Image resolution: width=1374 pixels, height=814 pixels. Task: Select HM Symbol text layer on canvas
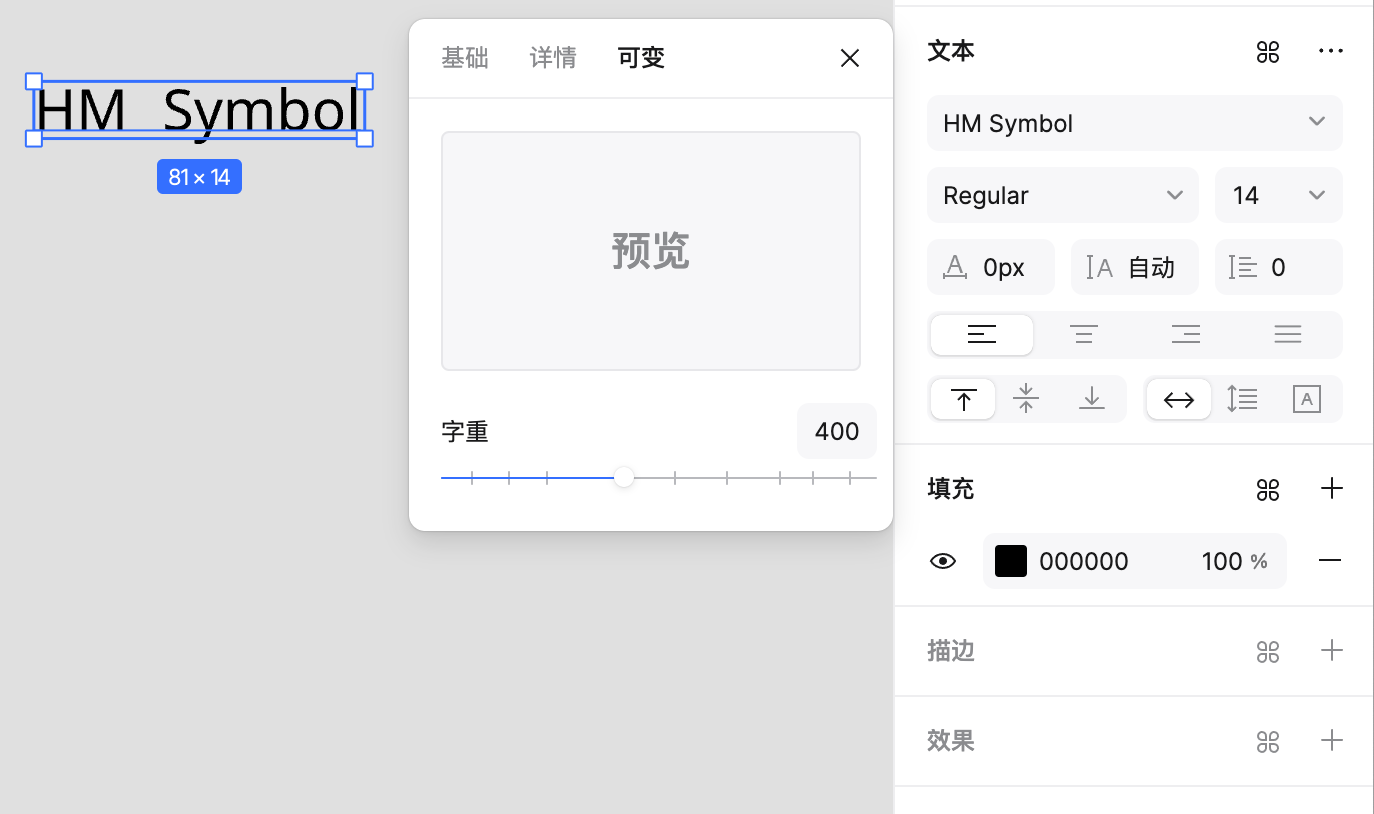tap(199, 110)
